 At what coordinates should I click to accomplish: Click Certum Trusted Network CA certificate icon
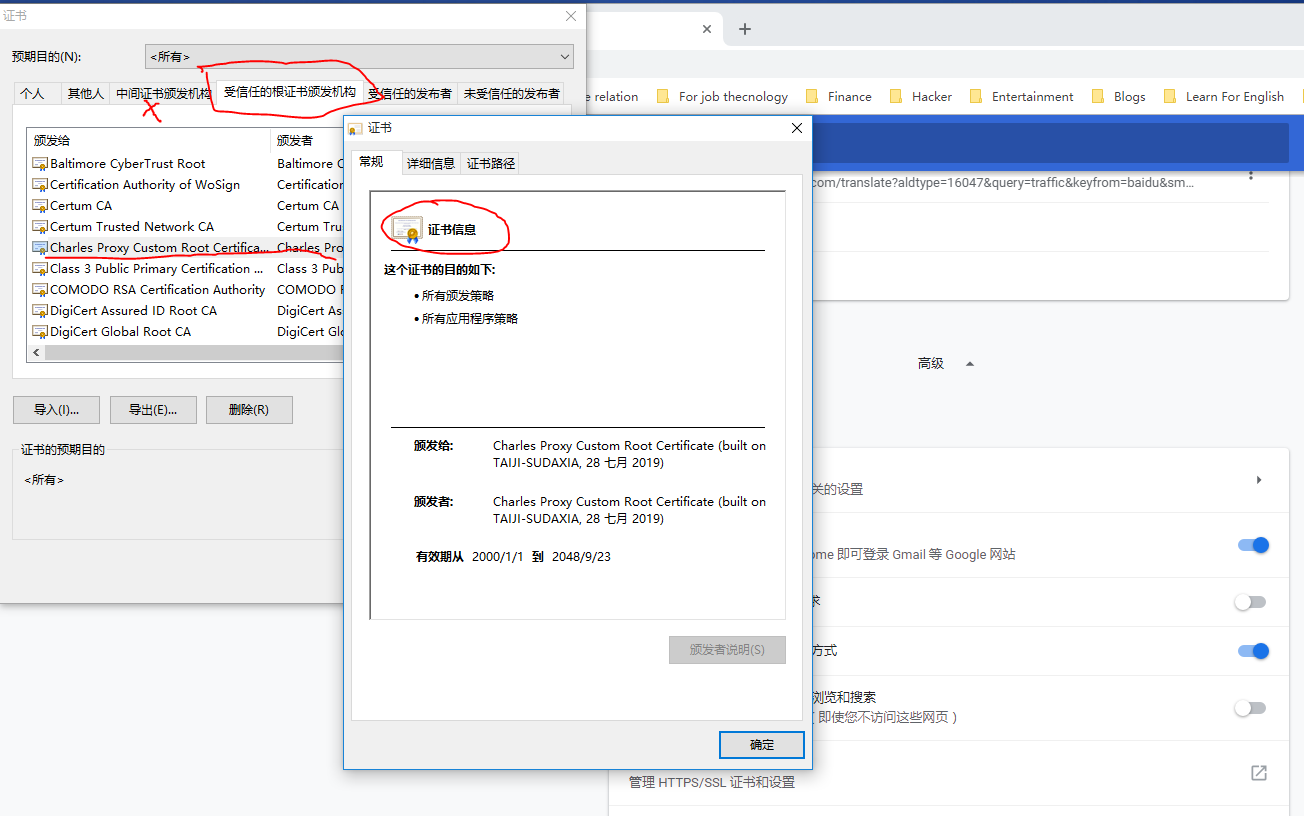tap(40, 227)
